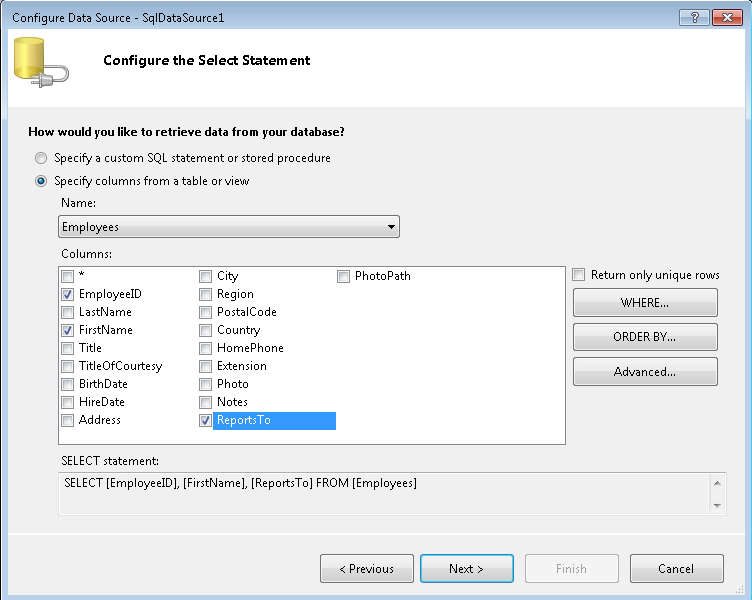Image resolution: width=752 pixels, height=600 pixels.
Task: Check the PostalCode column
Action: (205, 312)
